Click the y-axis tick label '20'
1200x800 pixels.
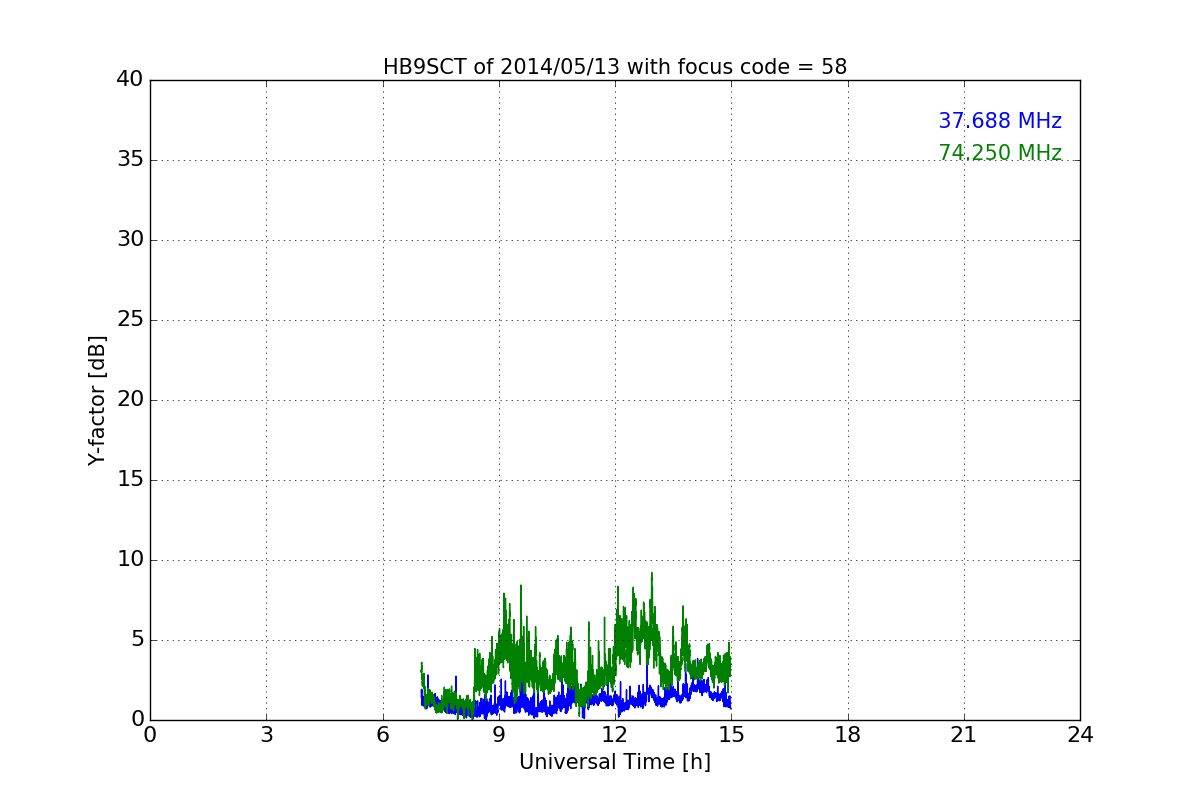tap(130, 400)
